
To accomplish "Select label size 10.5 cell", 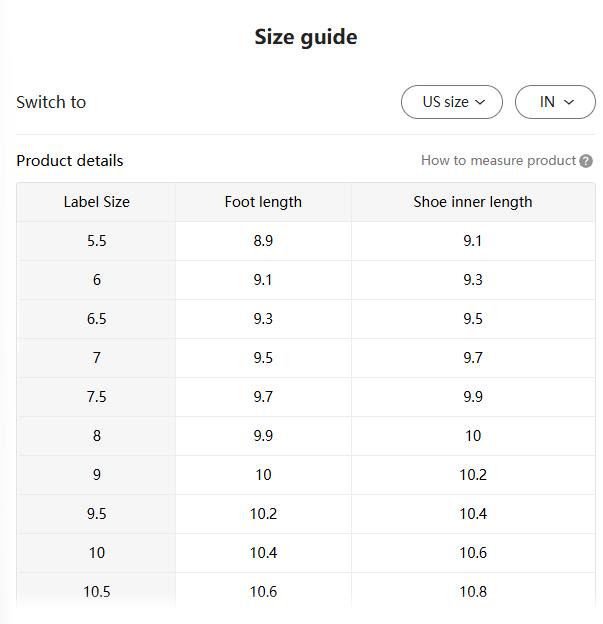I will coord(96,592).
